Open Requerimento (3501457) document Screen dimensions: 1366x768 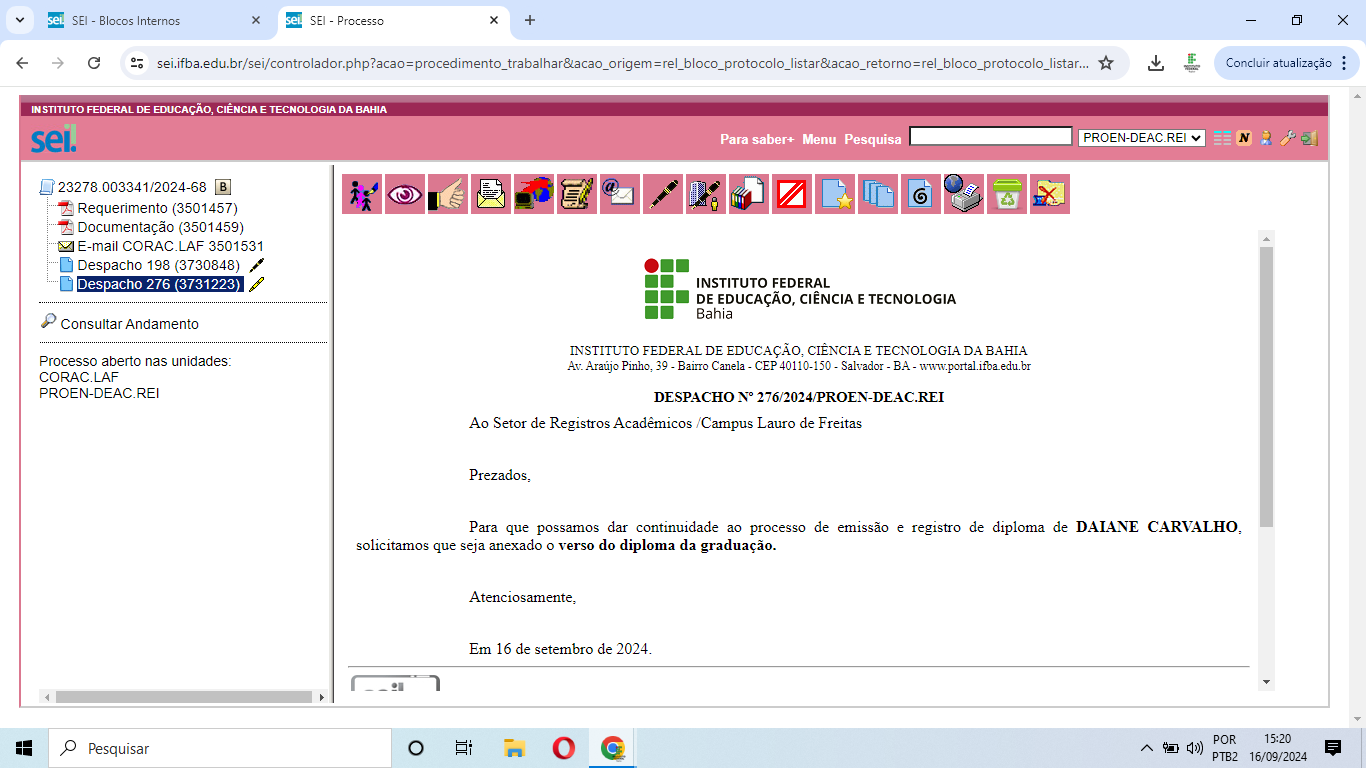tap(157, 208)
